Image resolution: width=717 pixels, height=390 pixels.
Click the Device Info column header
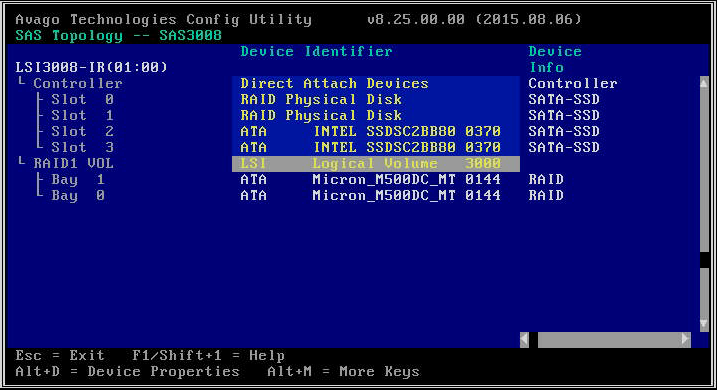coord(555,59)
